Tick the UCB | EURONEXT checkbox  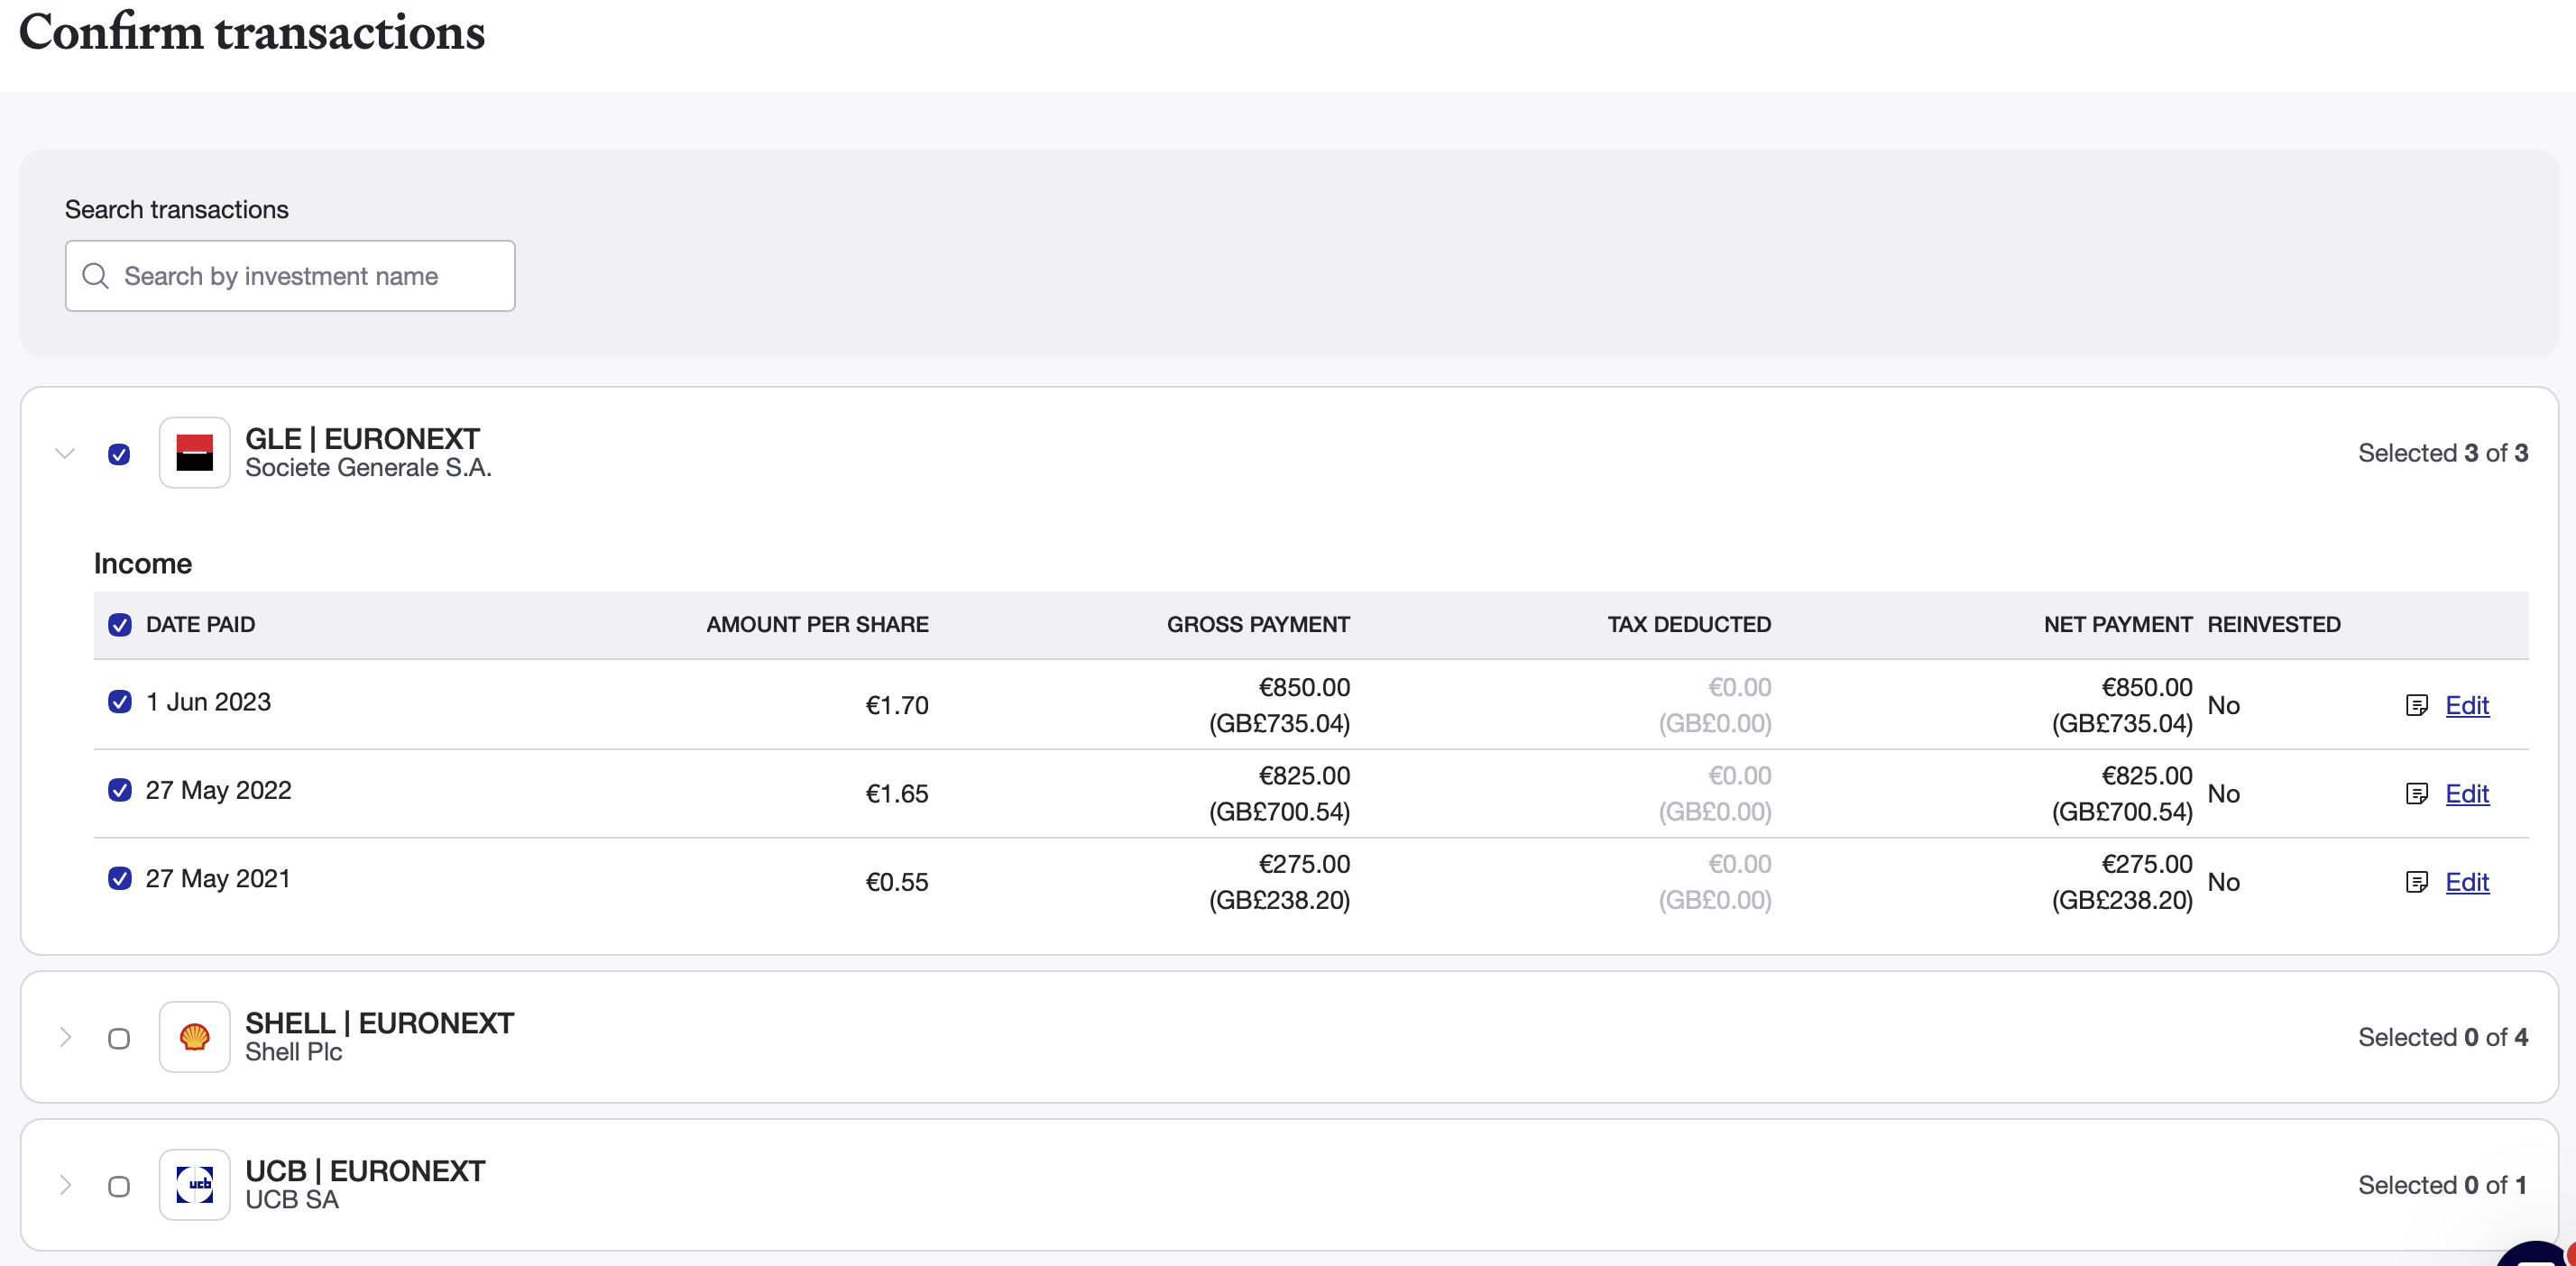coord(119,1187)
